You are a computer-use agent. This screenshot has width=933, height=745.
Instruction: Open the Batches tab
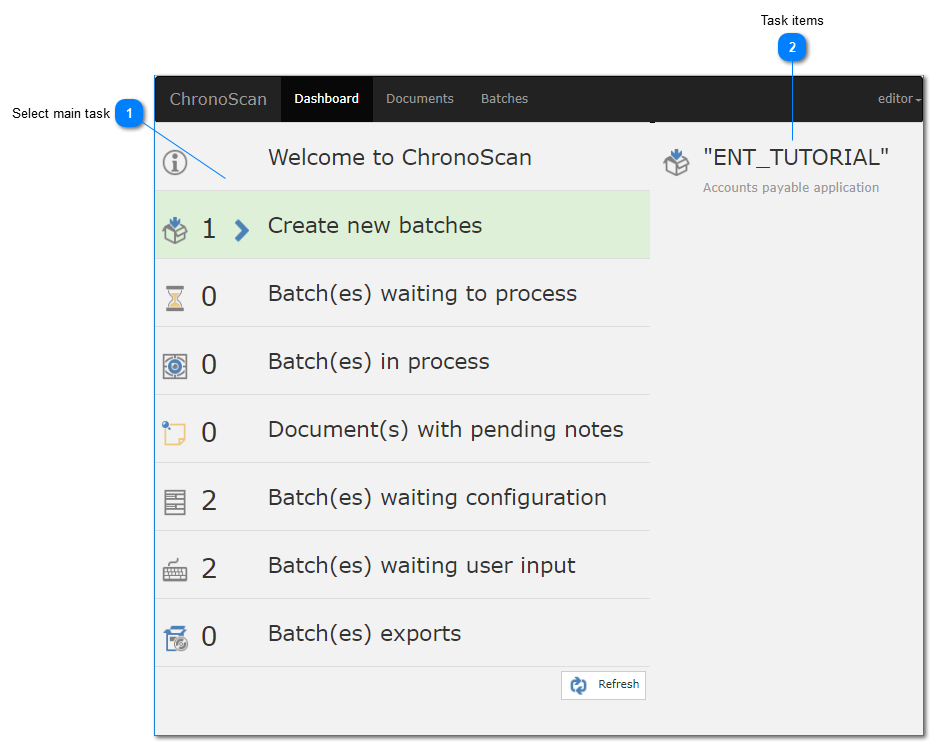point(504,99)
